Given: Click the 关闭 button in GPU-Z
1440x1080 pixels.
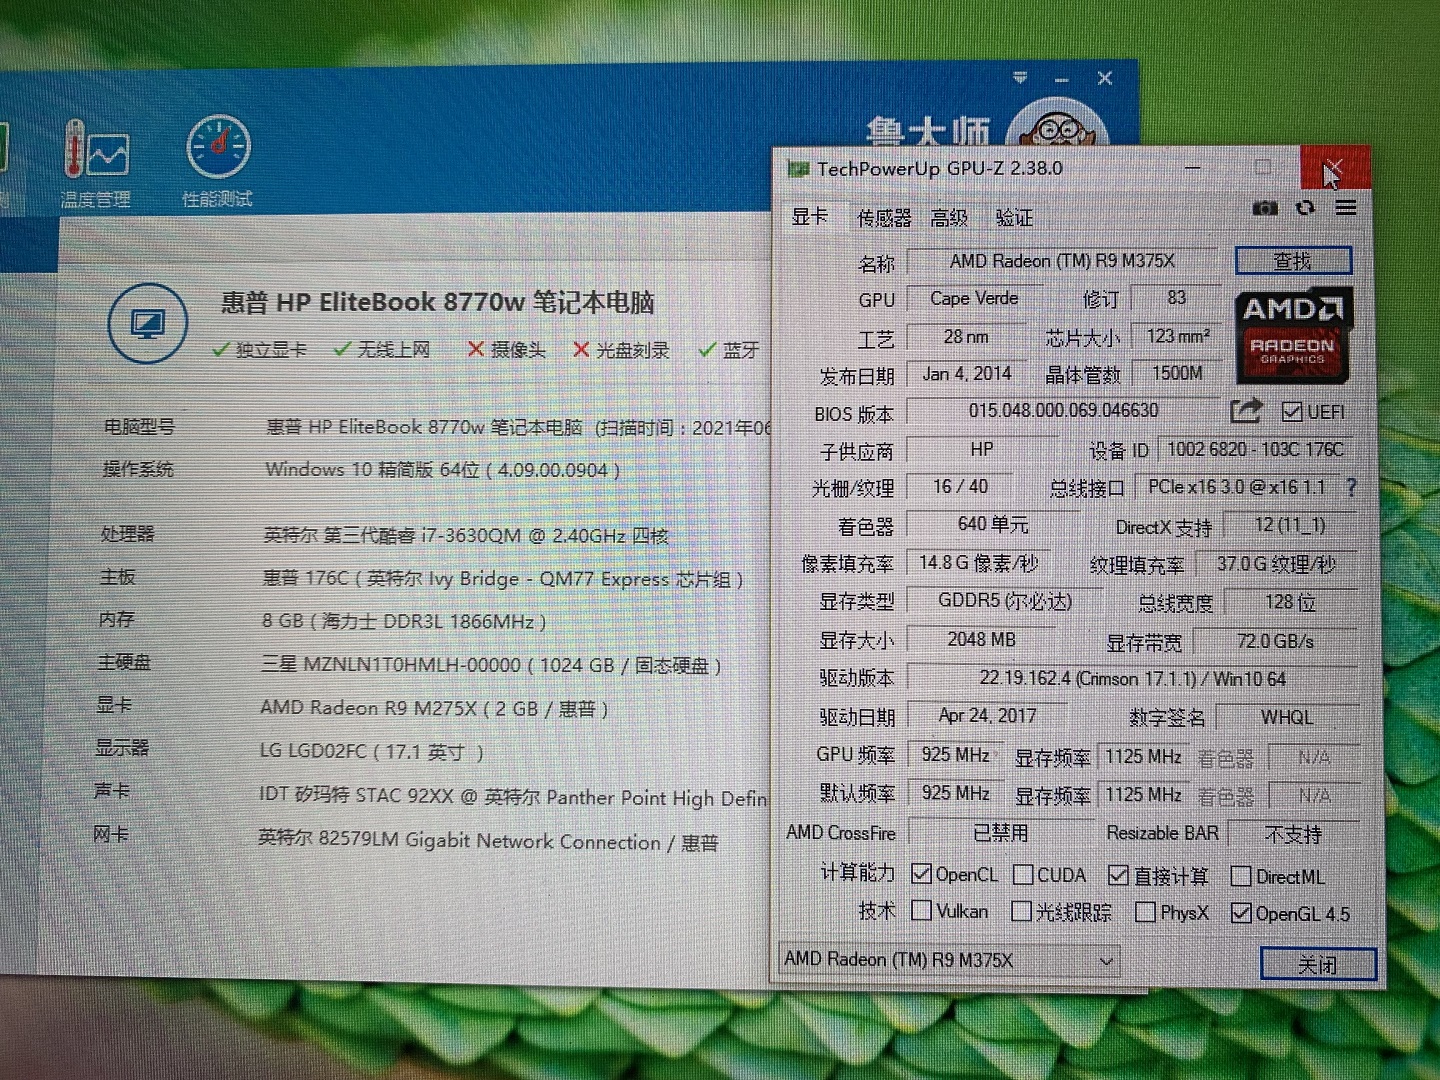Looking at the screenshot, I should tap(1318, 964).
